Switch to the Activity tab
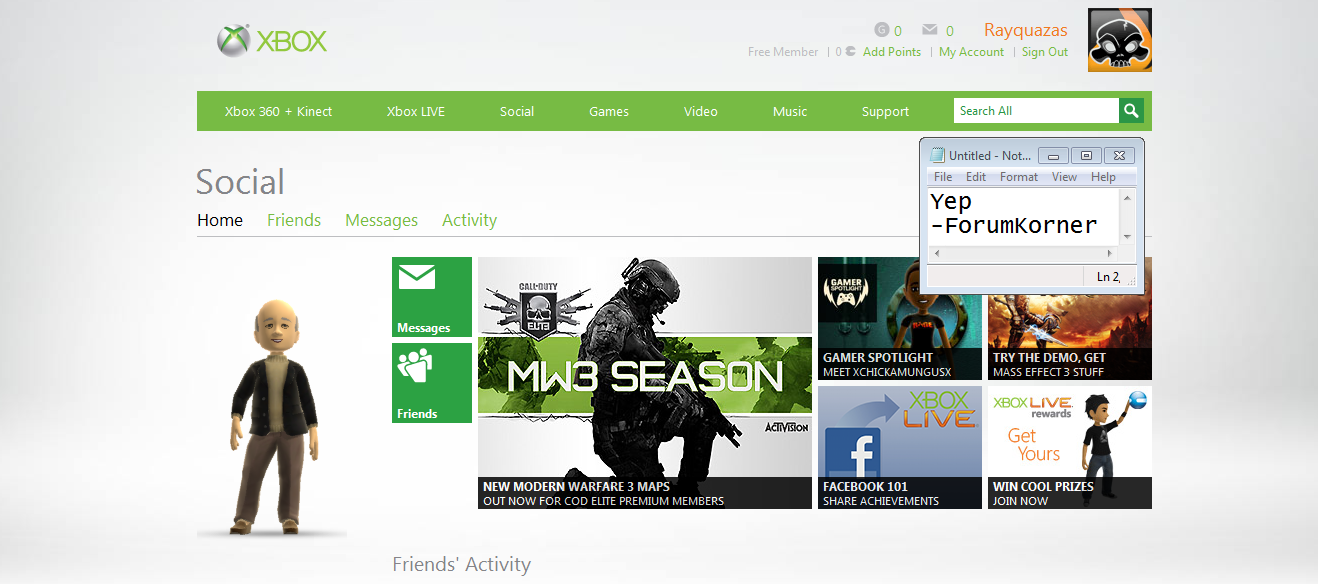 click(x=470, y=220)
